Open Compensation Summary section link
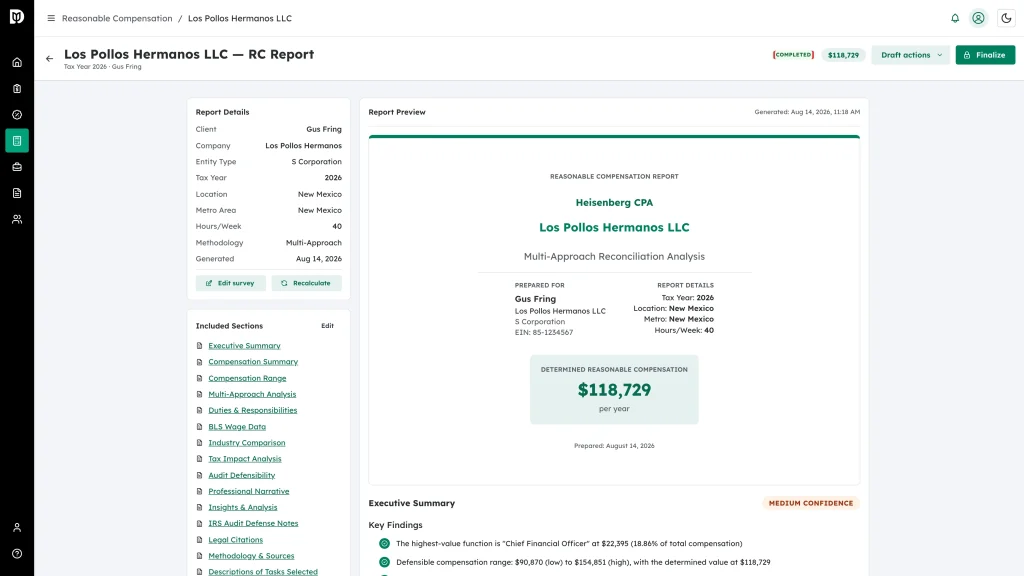Screen dimensions: 1024x576 (253, 362)
